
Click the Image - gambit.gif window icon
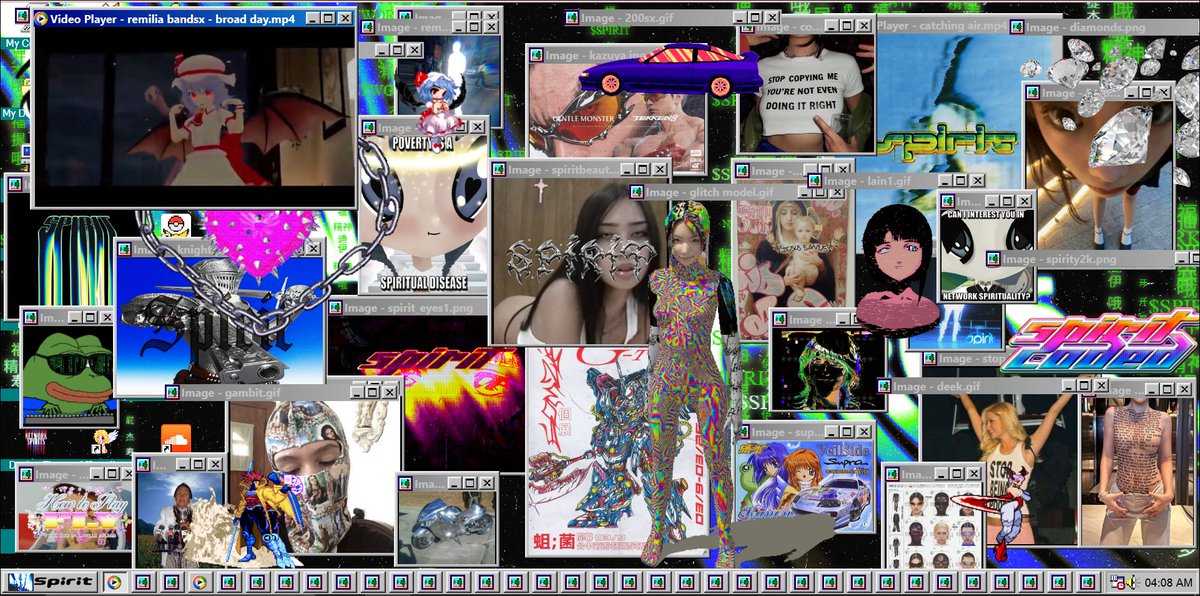[172, 392]
